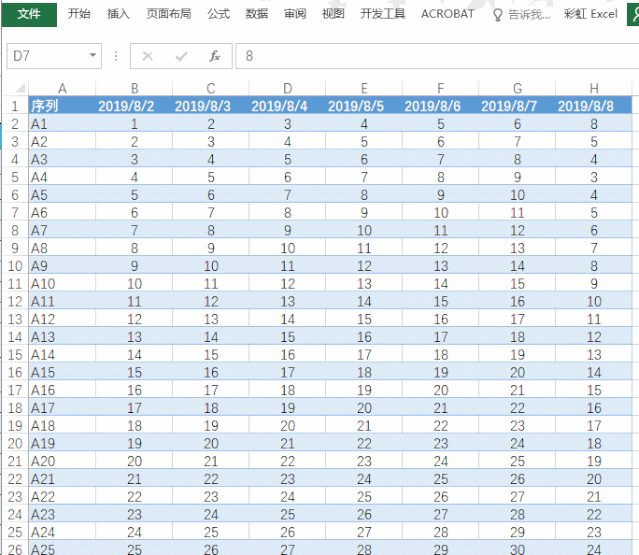Select the 2019/8/7 value 28 in row A23

click(517, 514)
